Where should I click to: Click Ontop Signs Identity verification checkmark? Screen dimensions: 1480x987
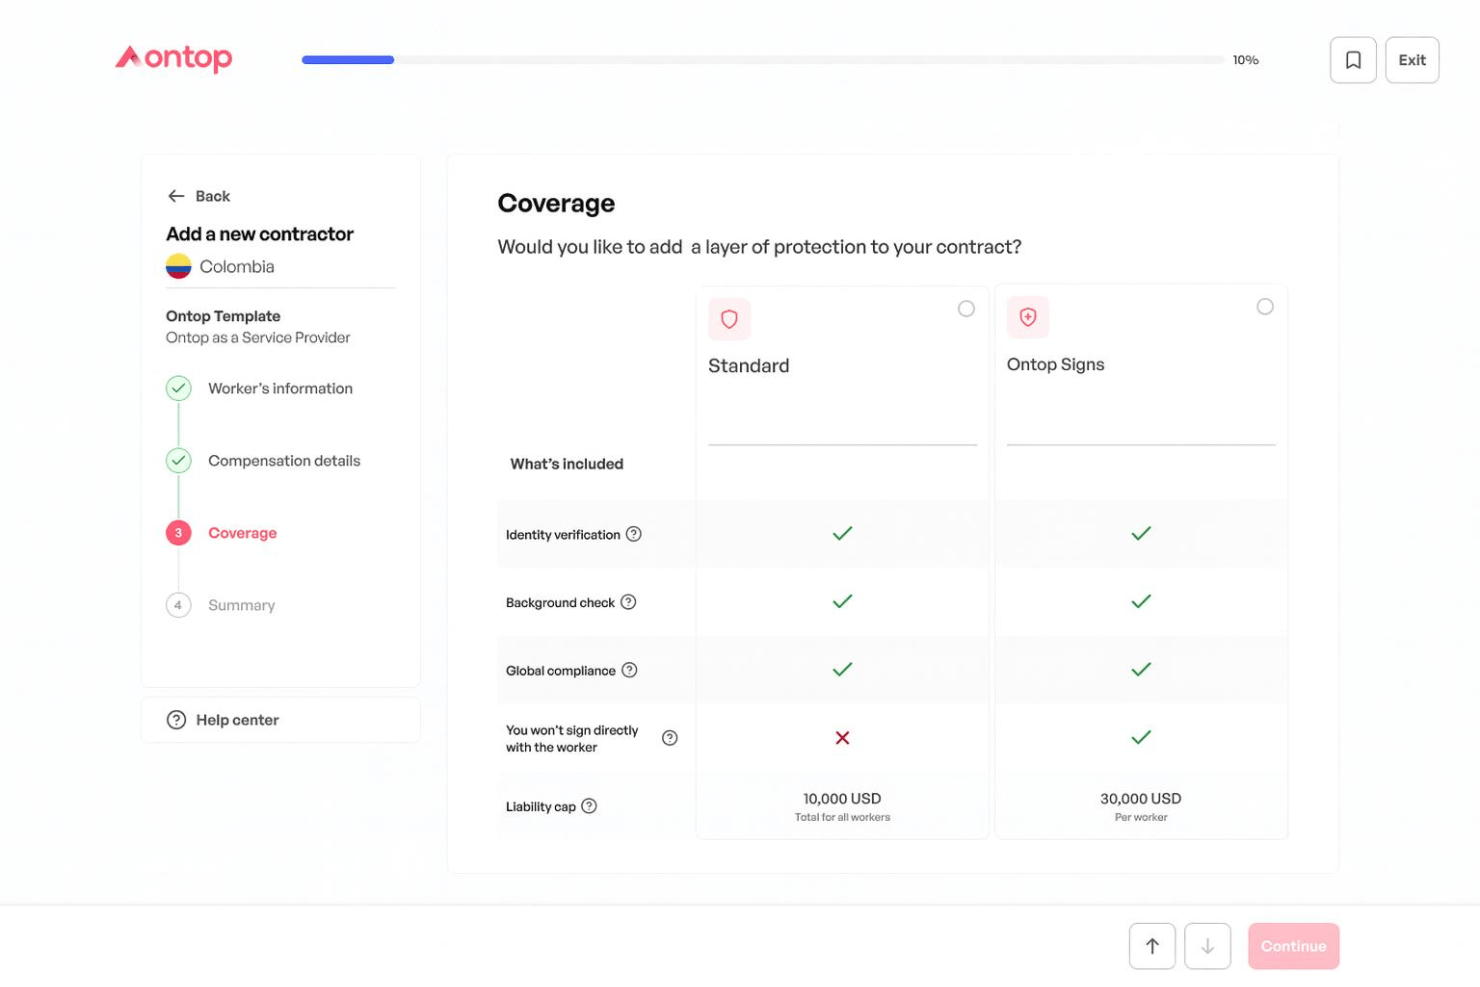coord(1141,533)
